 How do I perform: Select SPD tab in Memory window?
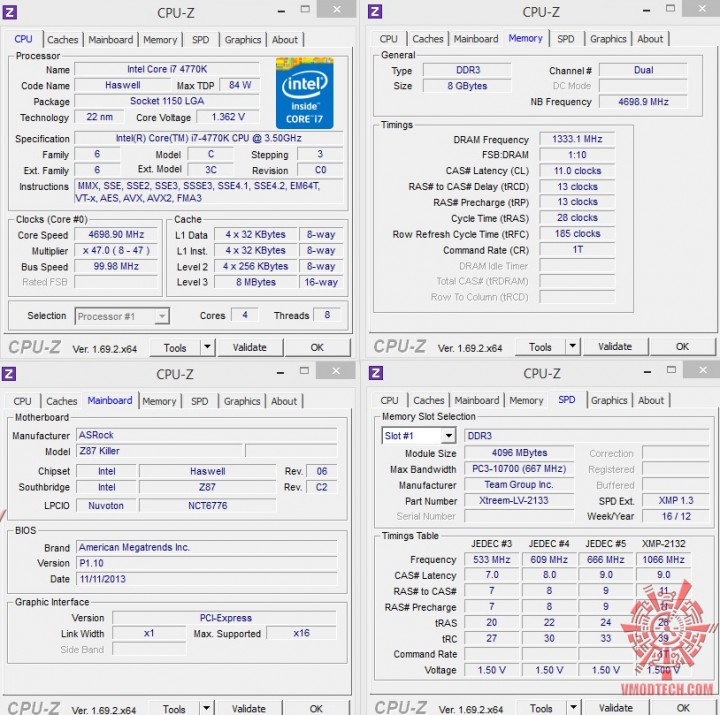[566, 39]
